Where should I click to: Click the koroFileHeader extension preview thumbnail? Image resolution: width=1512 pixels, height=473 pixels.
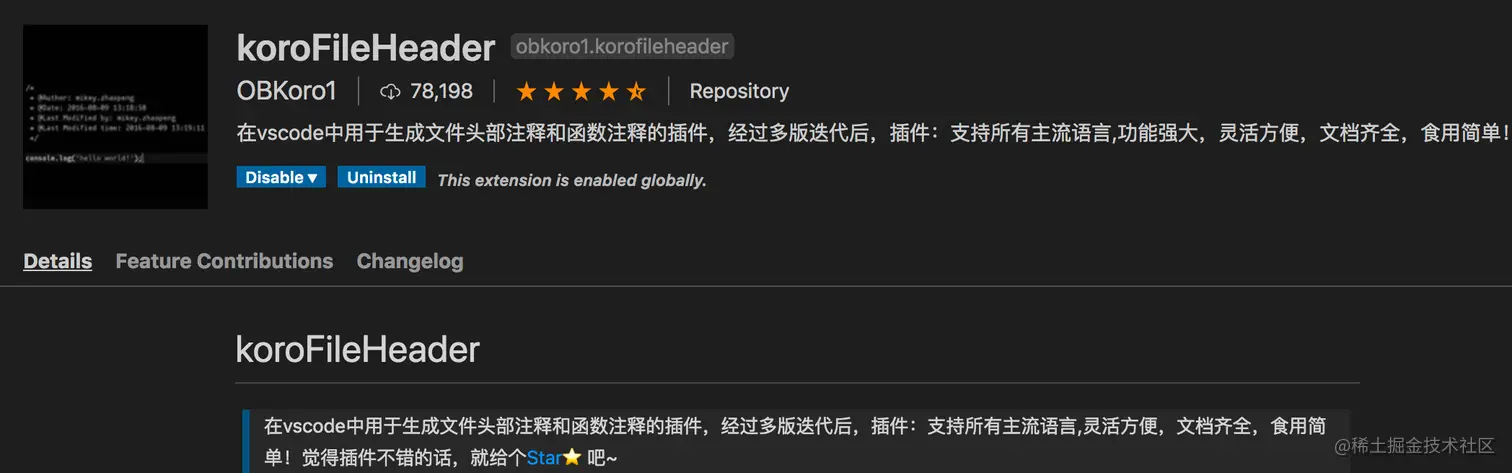click(115, 117)
